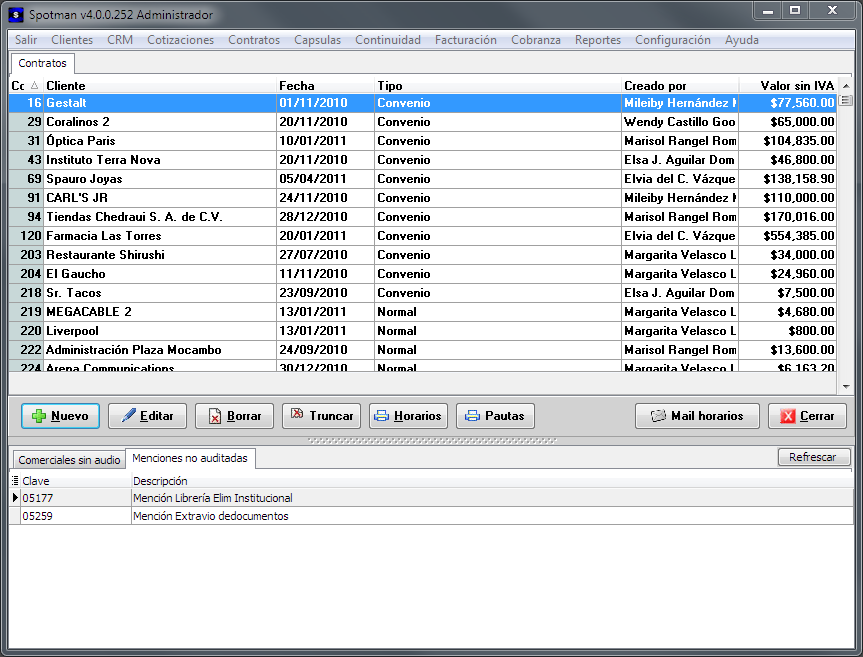The width and height of the screenshot is (863, 657).
Task: Open the Cobranza menu
Action: click(x=536, y=40)
